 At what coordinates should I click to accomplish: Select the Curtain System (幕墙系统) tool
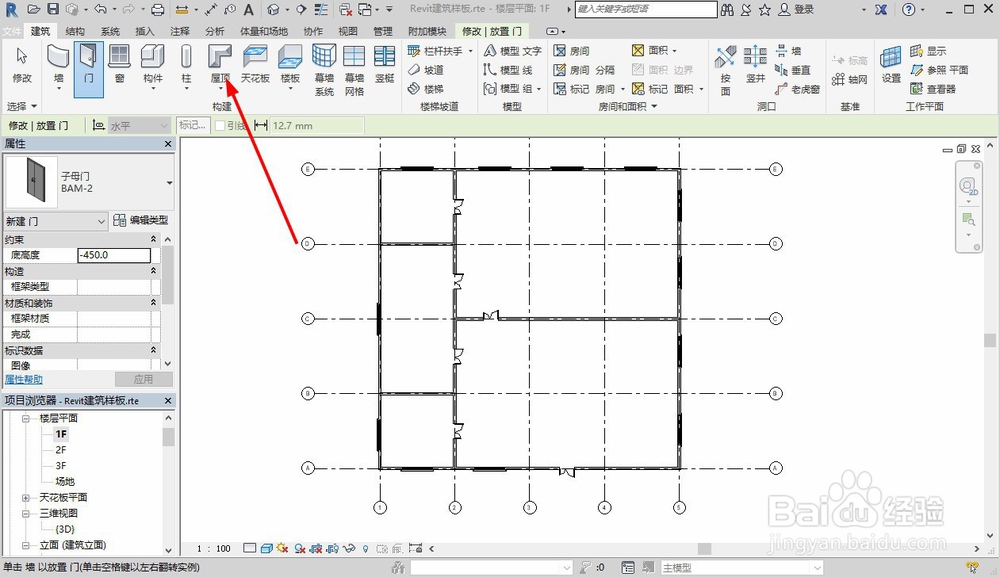(x=324, y=70)
